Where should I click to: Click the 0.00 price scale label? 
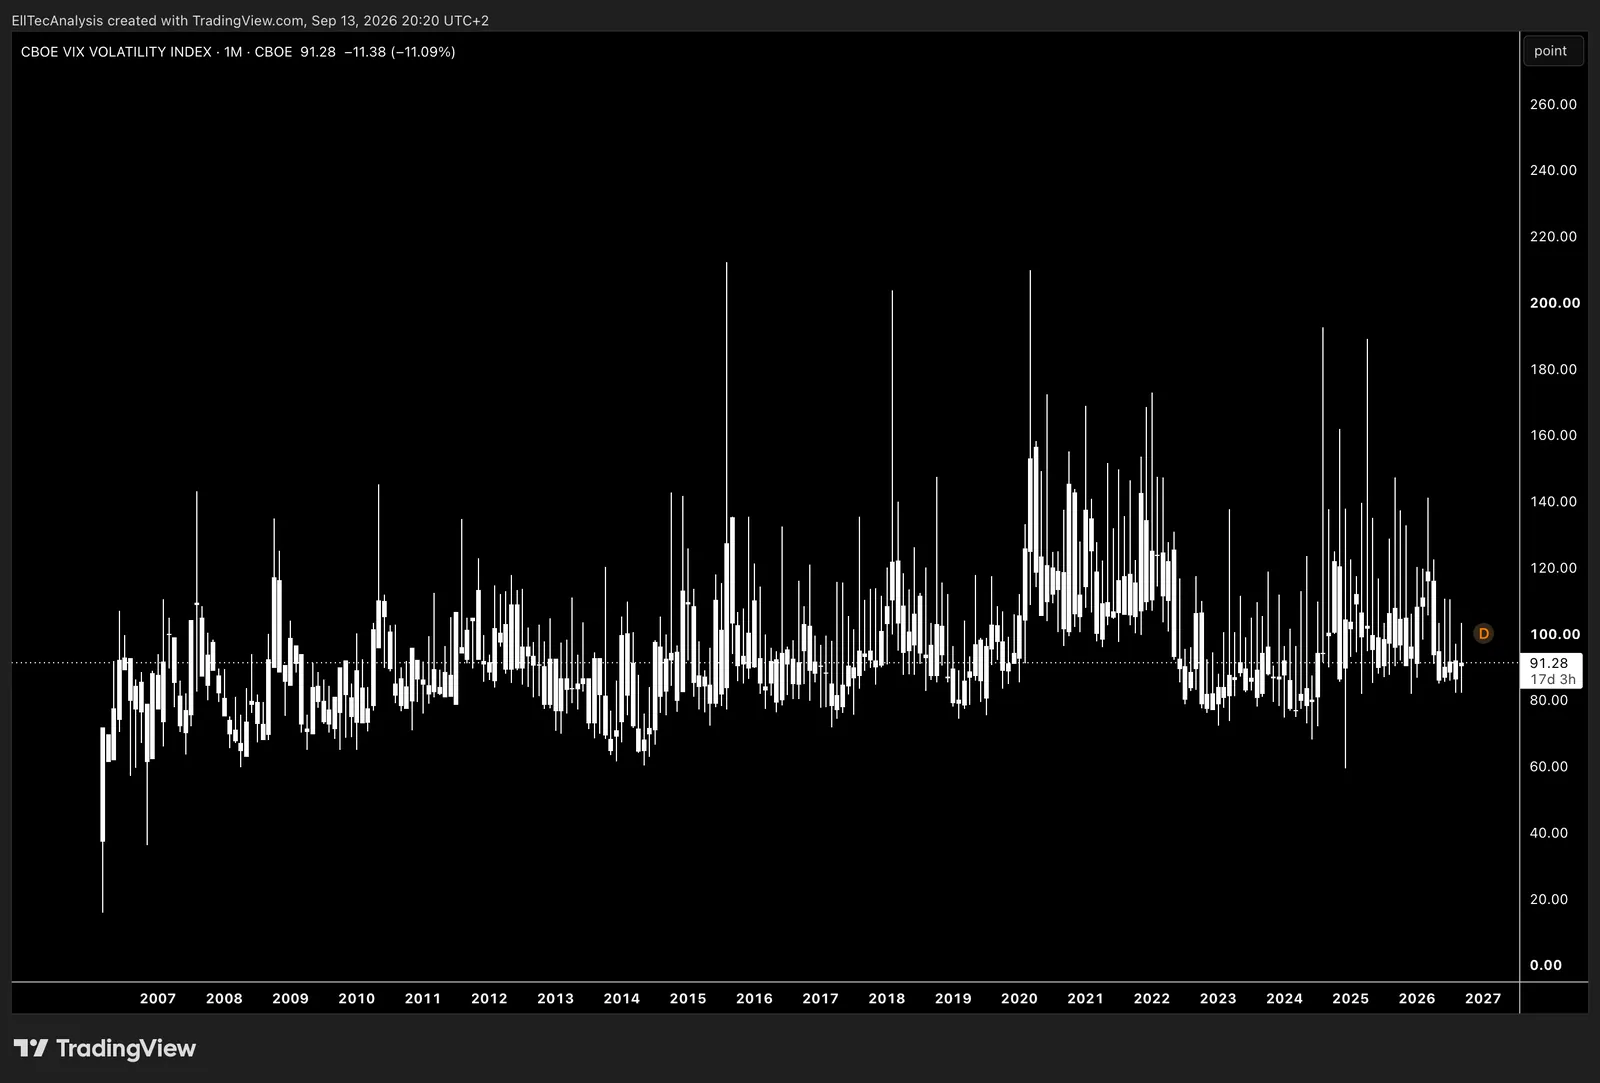coord(1546,965)
